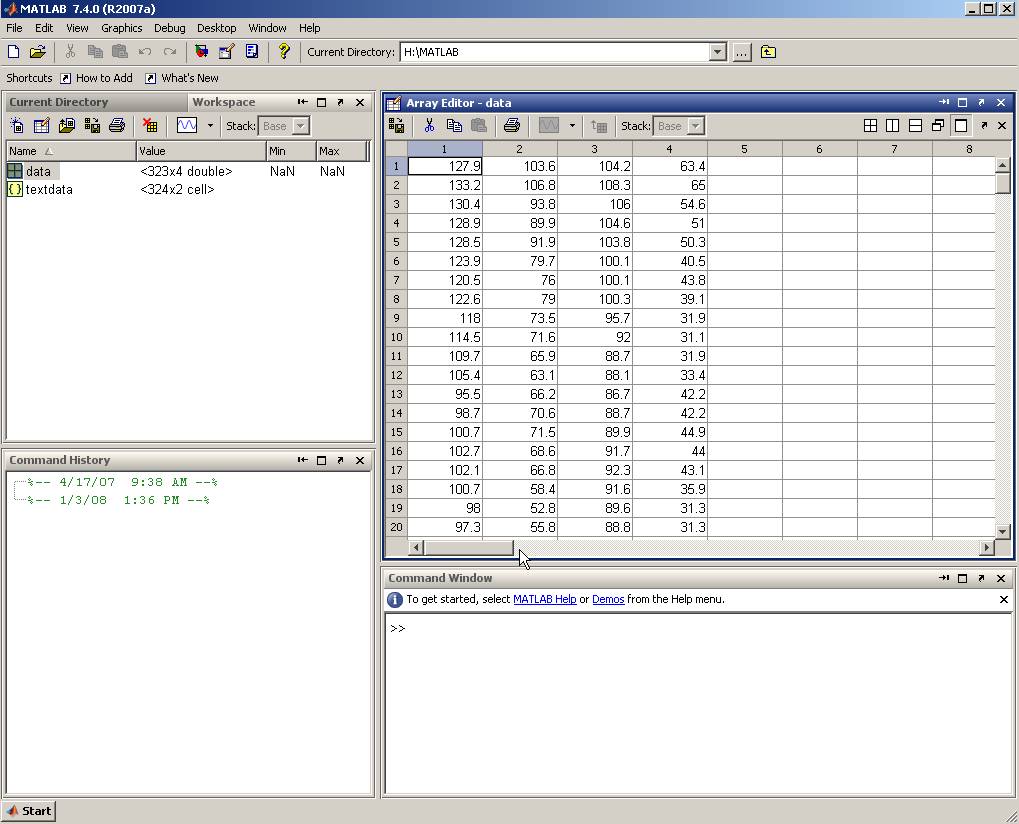Open Help via the question mark icon
The image size is (1019, 824).
[284, 52]
